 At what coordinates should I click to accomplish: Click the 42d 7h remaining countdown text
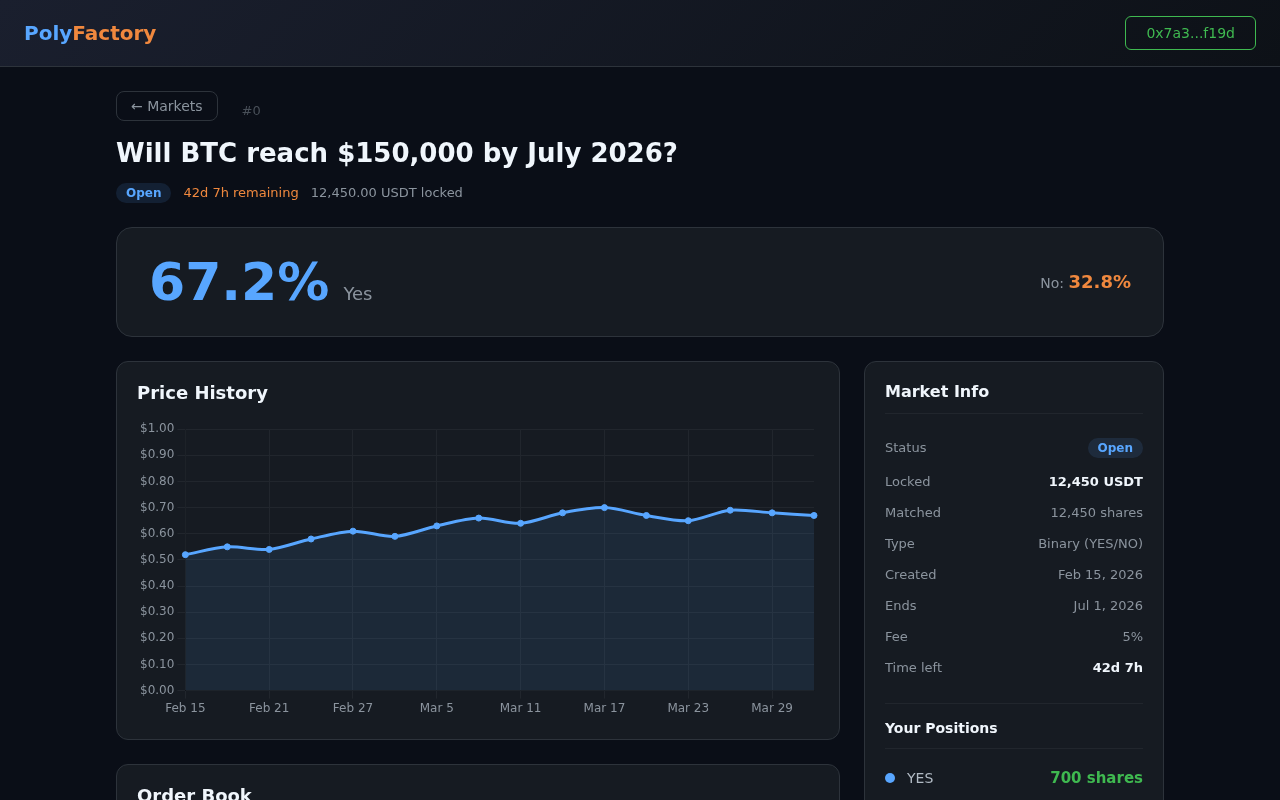(x=240, y=193)
